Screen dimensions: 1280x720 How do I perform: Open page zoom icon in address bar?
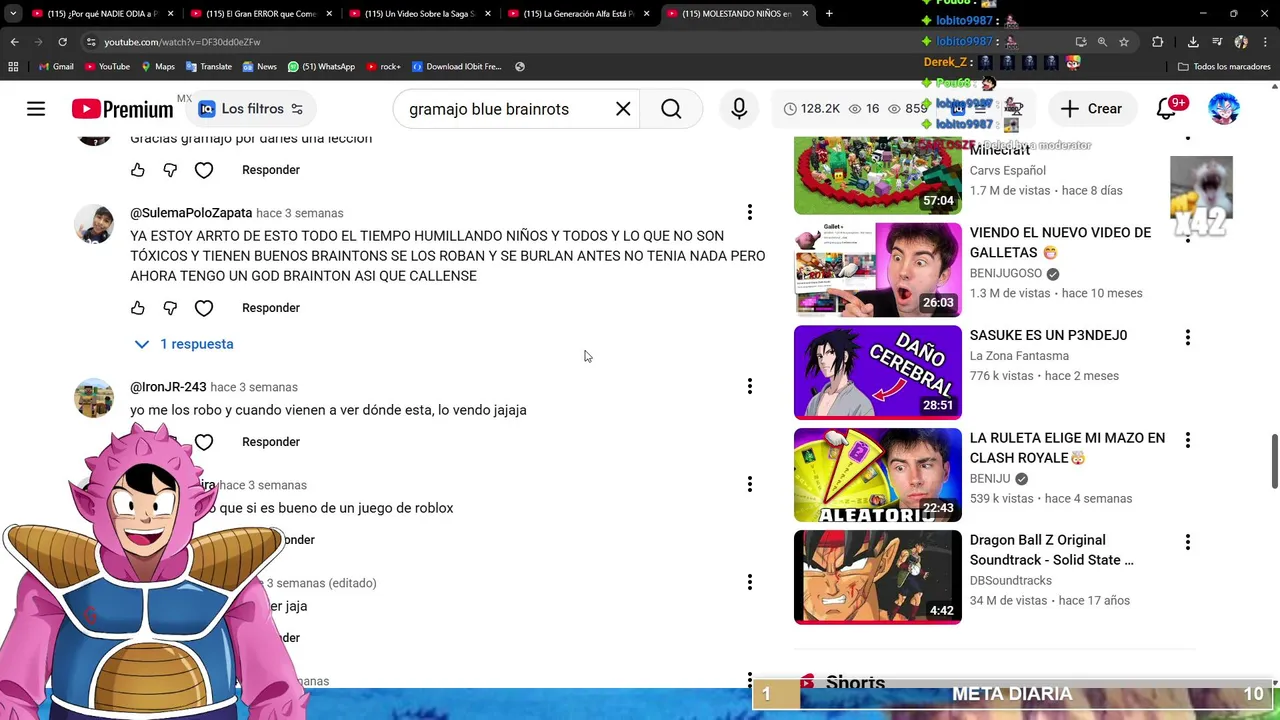tap(1102, 42)
